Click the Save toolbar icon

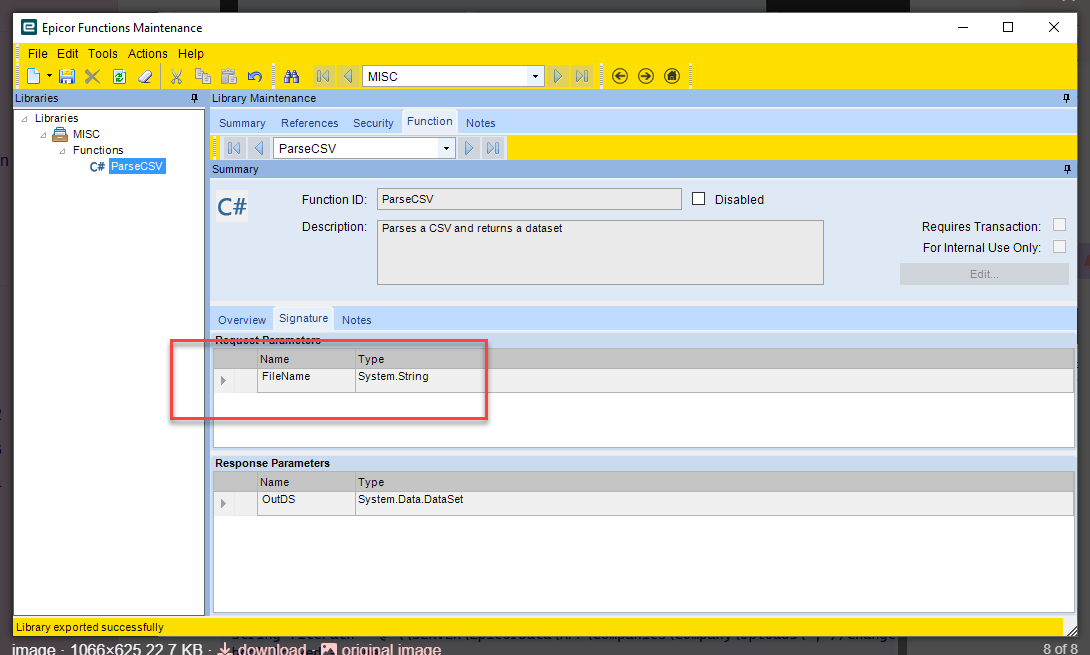click(67, 76)
